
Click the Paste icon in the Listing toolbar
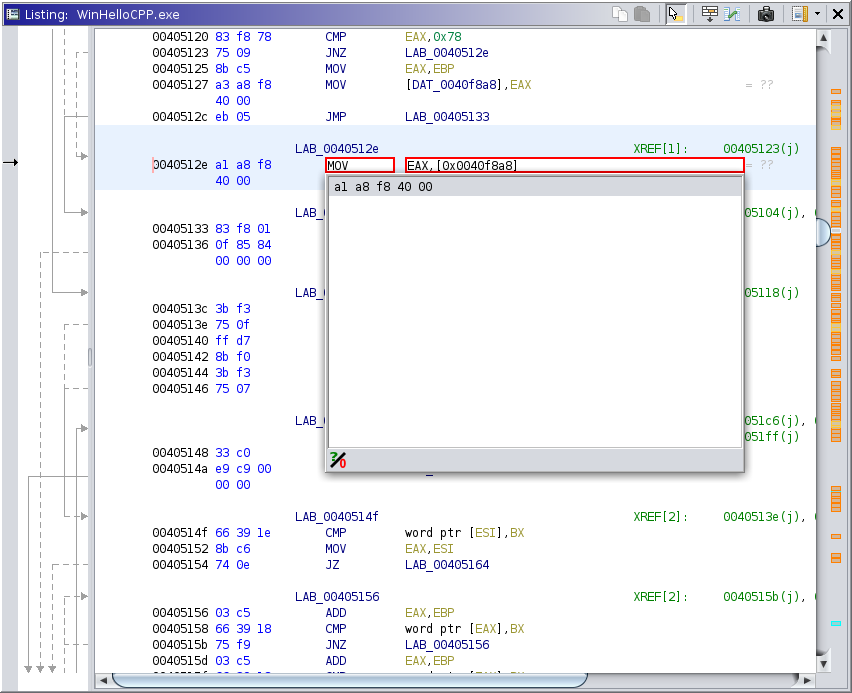[642, 14]
